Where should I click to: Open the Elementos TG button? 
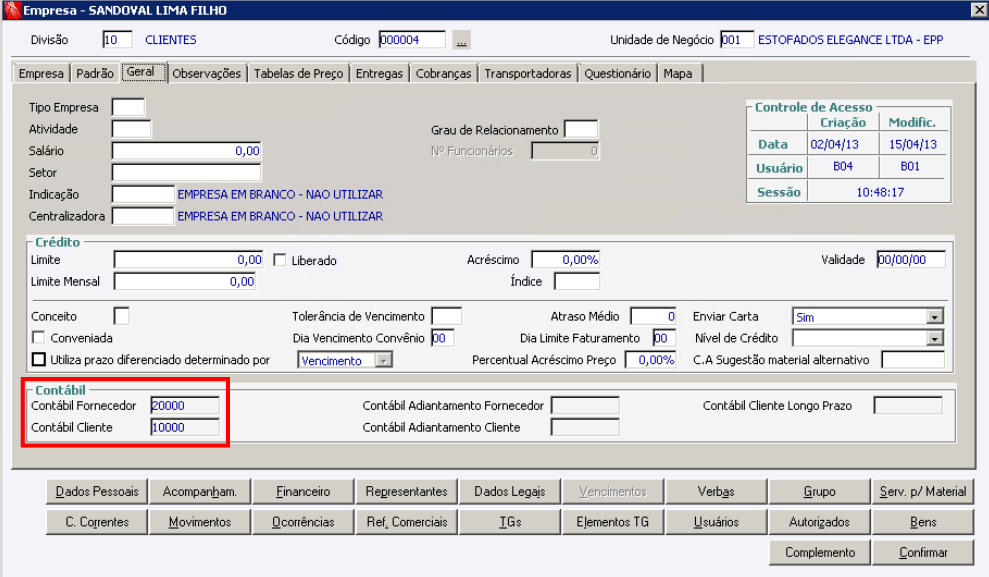click(612, 522)
